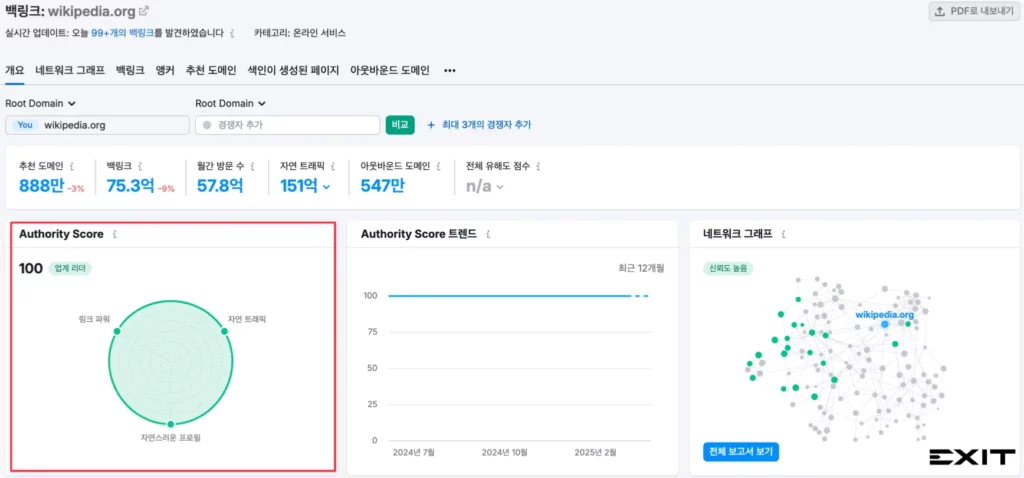Click info icon beside 아웃바운드 도메인 metric

click(438, 167)
